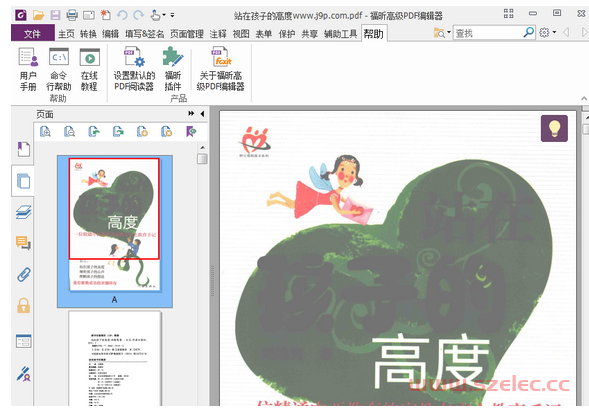Open a file with the folder icon

coord(38,15)
